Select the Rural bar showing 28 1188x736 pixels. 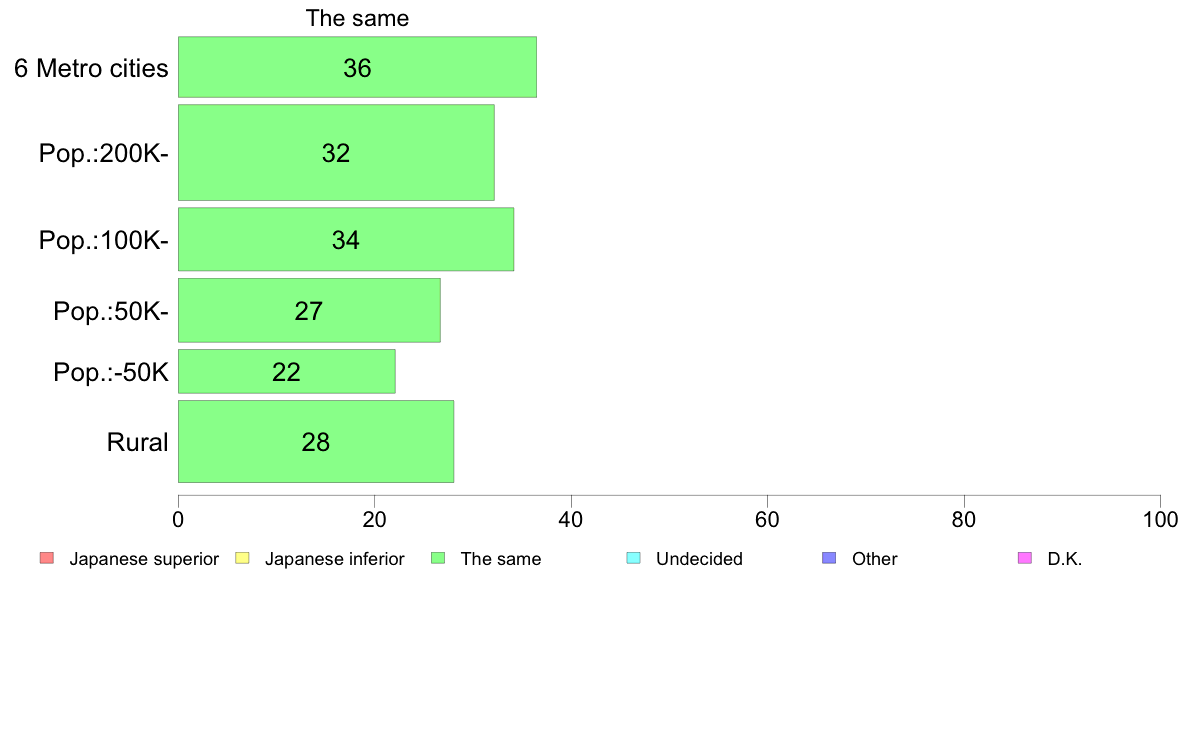coord(316,441)
